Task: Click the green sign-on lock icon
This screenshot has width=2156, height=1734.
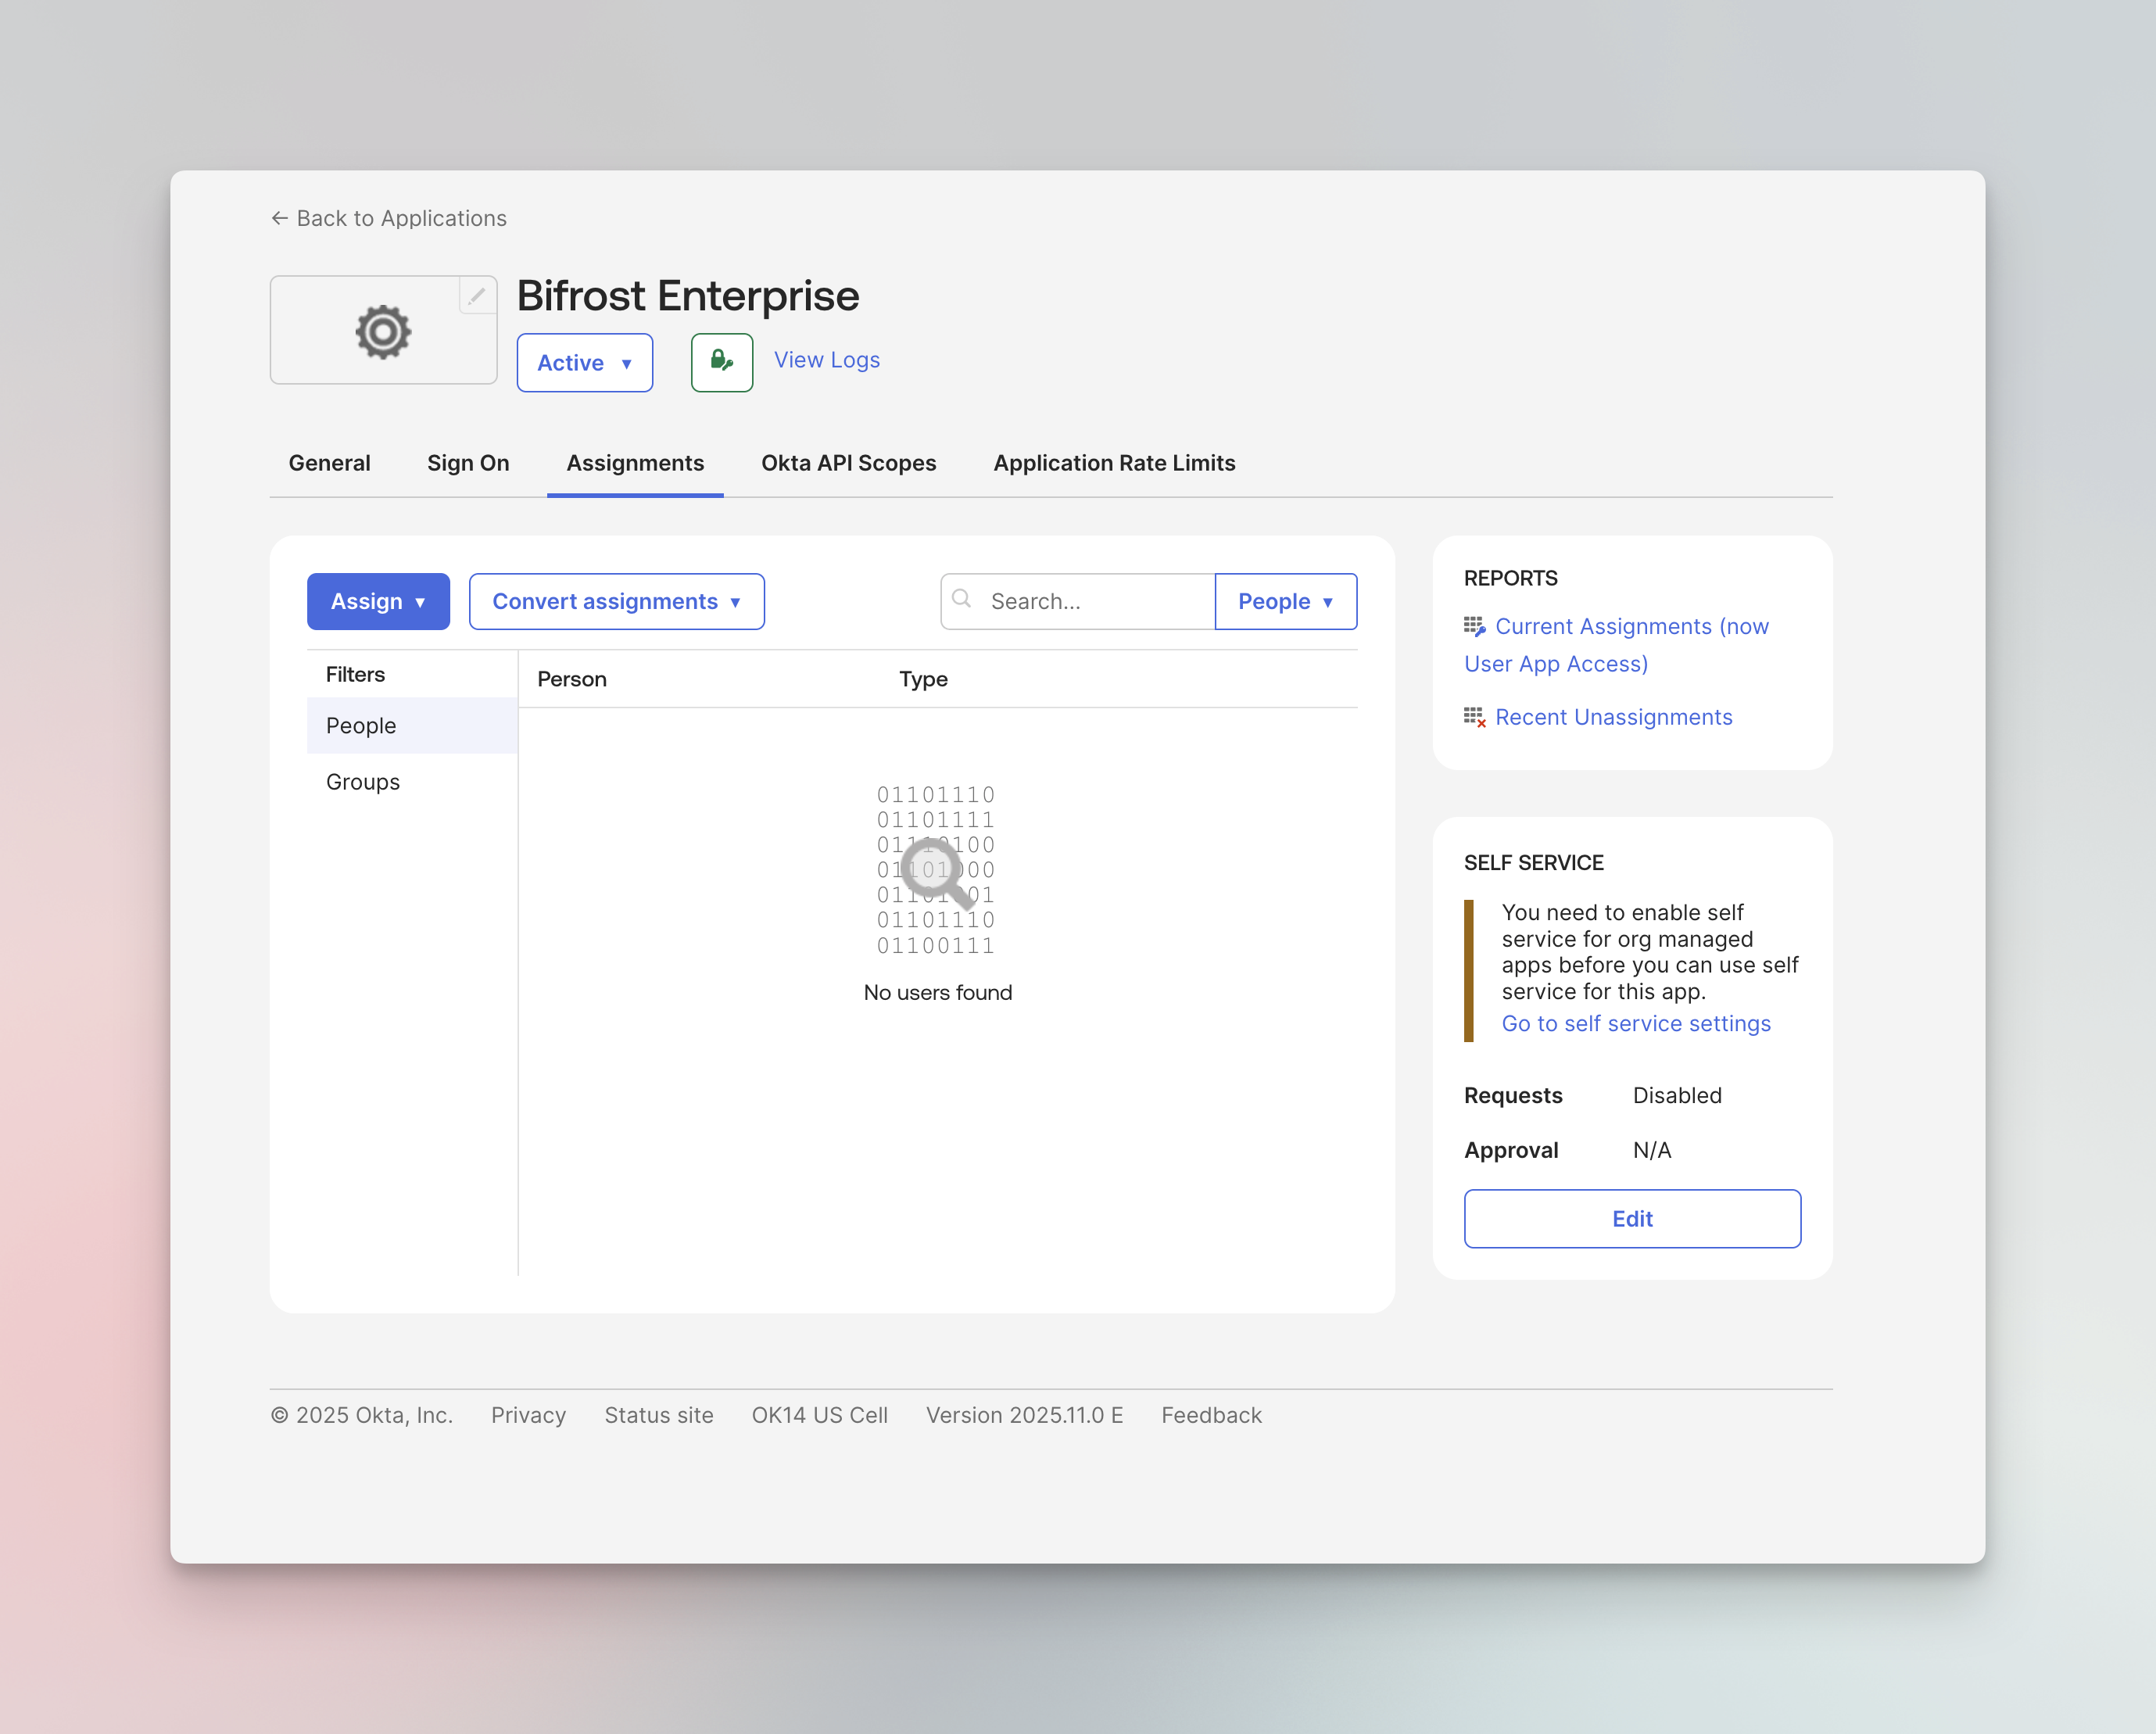Action: (x=721, y=362)
